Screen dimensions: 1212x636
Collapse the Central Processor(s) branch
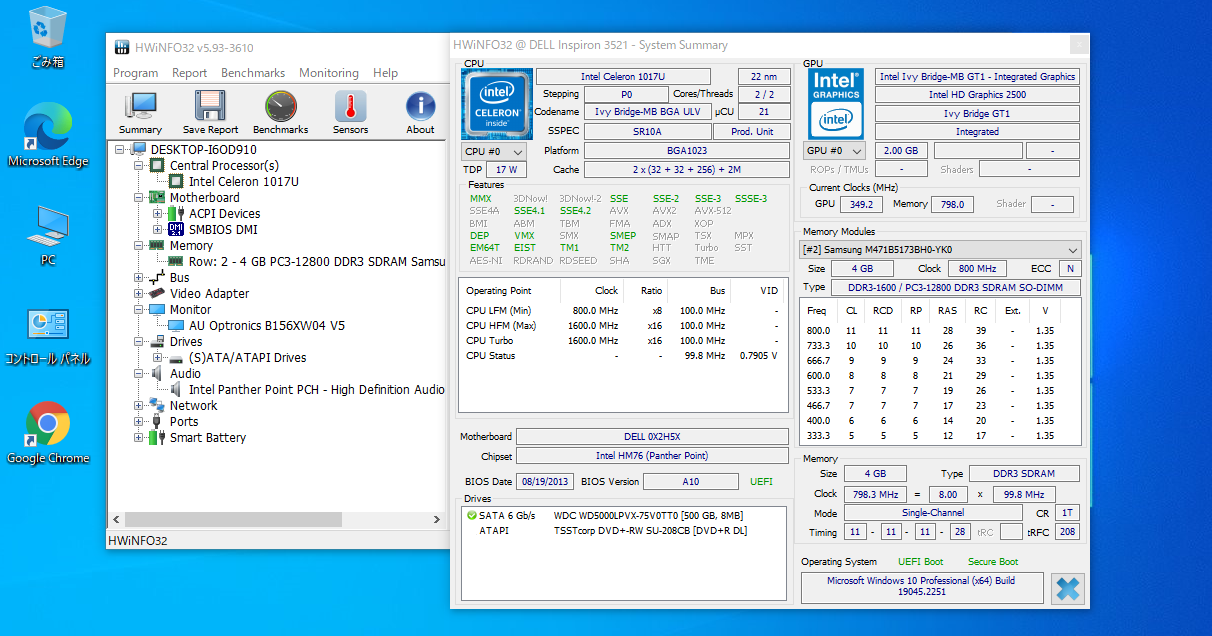[x=139, y=166]
